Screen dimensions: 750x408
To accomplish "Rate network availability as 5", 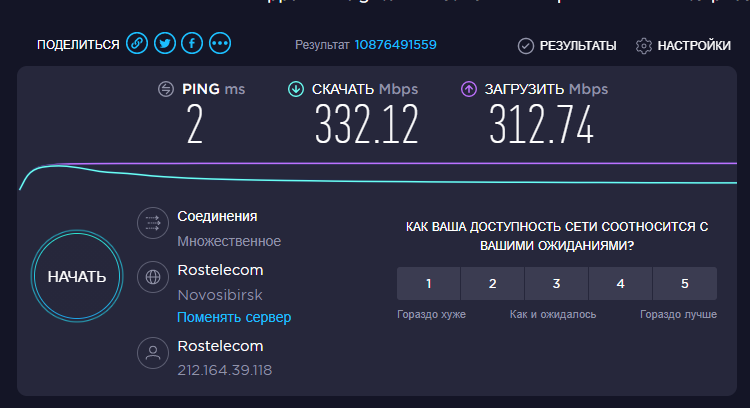I will 684,284.
